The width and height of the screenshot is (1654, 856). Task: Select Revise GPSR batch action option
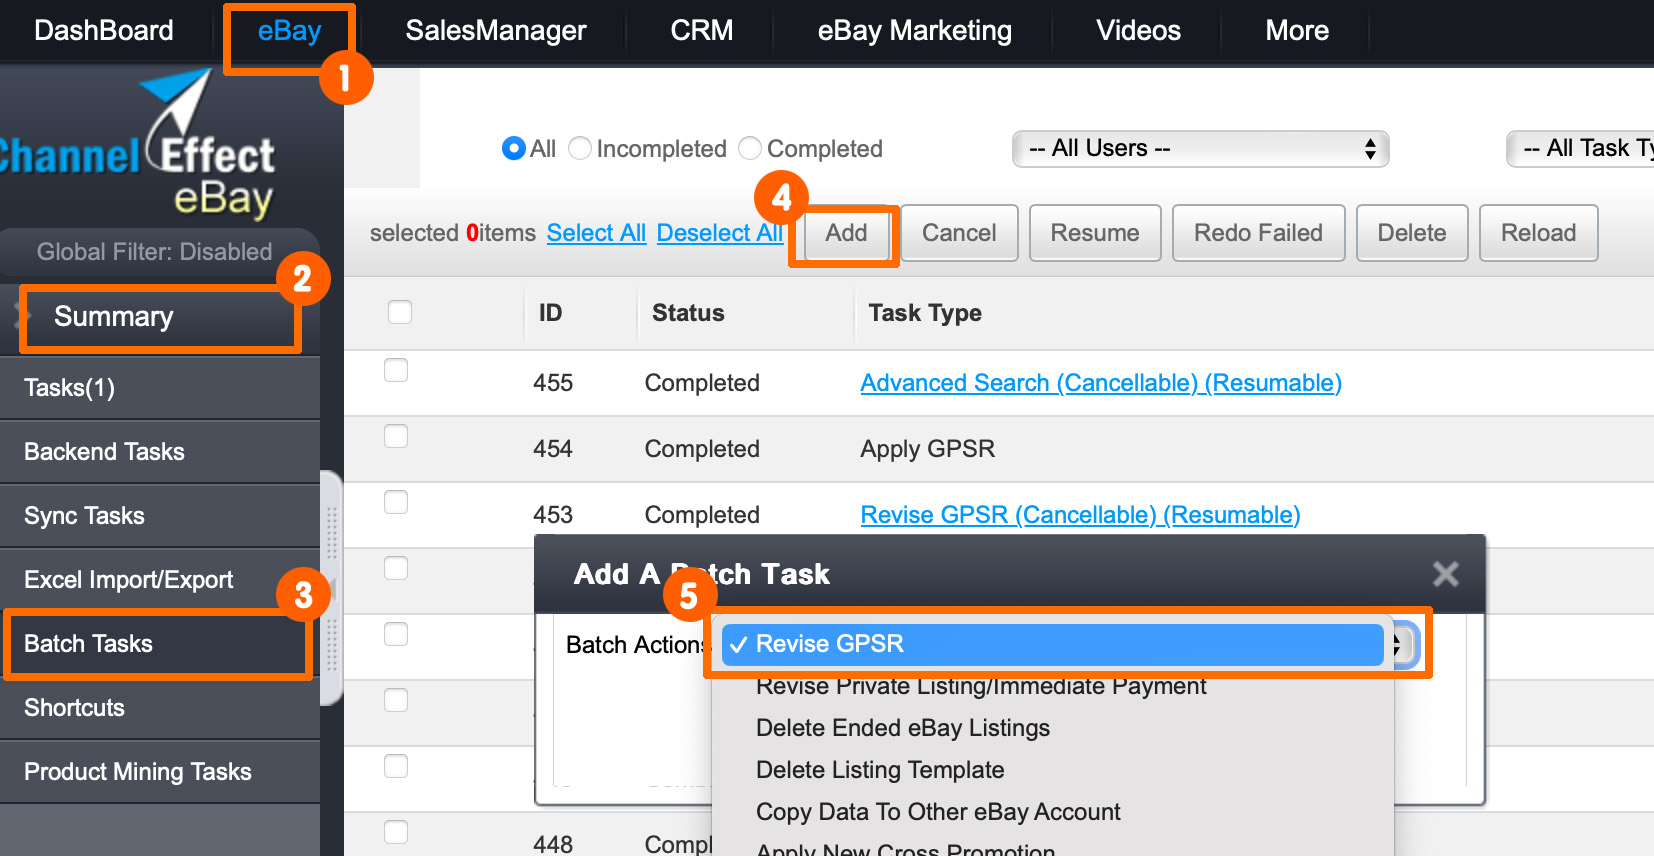click(1052, 644)
